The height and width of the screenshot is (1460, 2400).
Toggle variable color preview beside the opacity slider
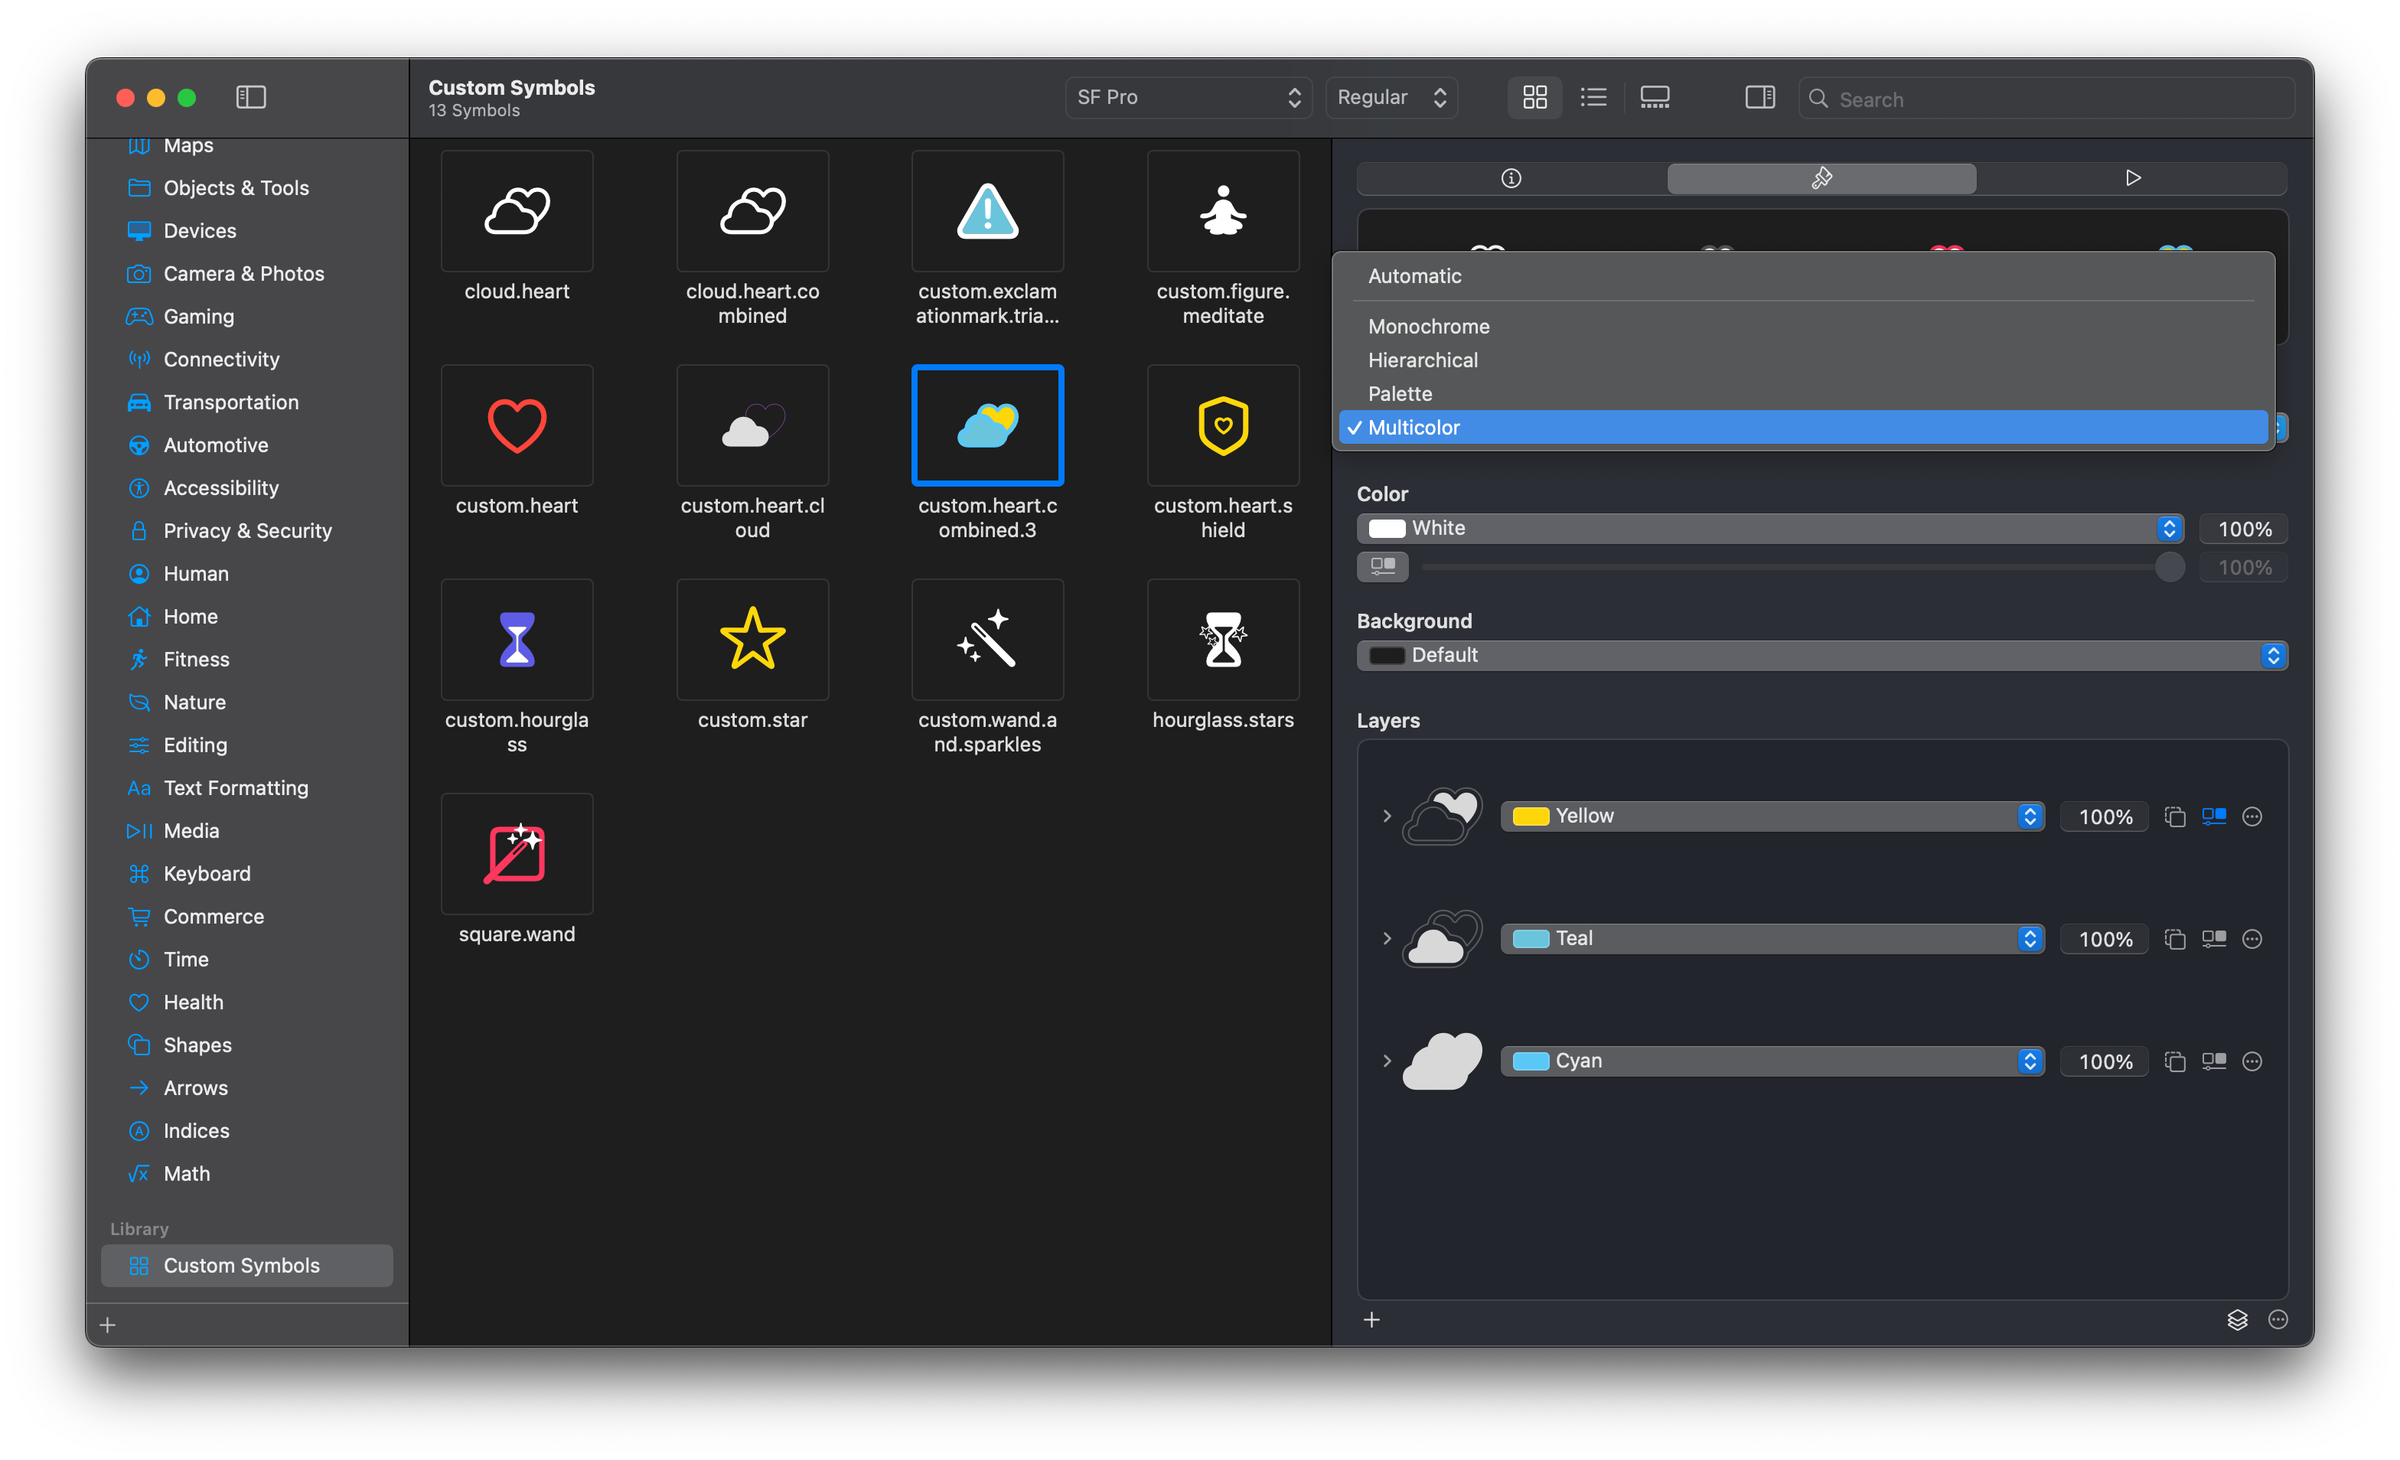[1383, 567]
